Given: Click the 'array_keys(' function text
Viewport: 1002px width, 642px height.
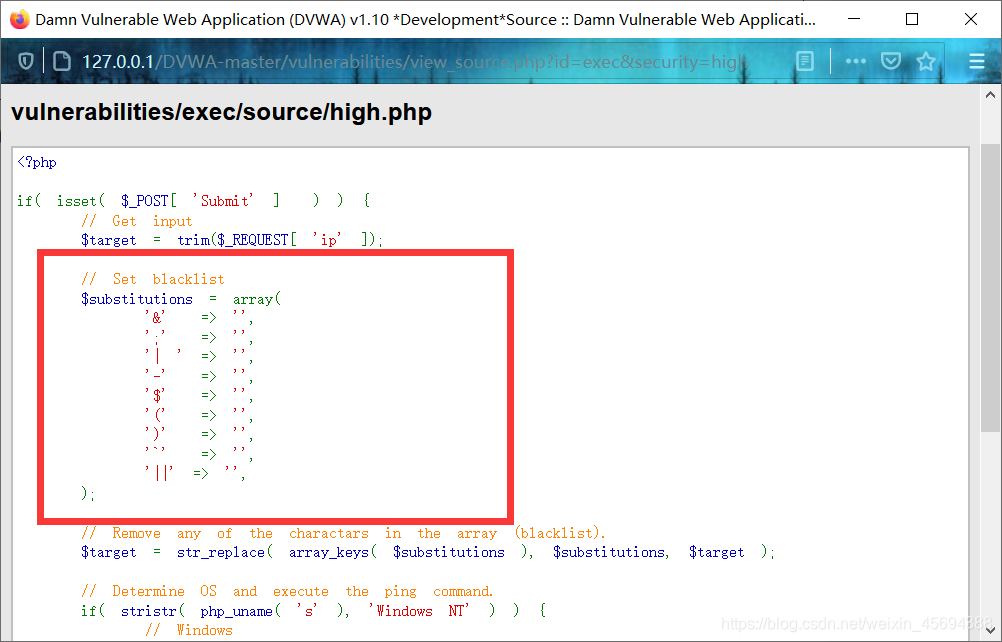Looking at the screenshot, I should (333, 552).
